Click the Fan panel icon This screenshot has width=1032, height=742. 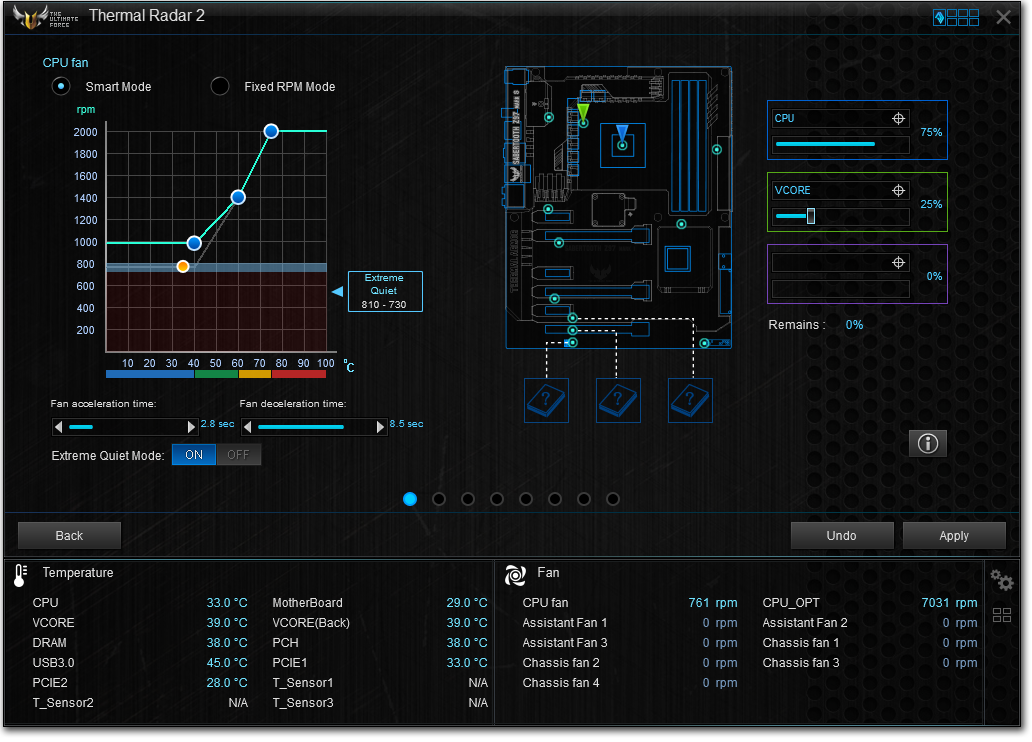pos(515,575)
